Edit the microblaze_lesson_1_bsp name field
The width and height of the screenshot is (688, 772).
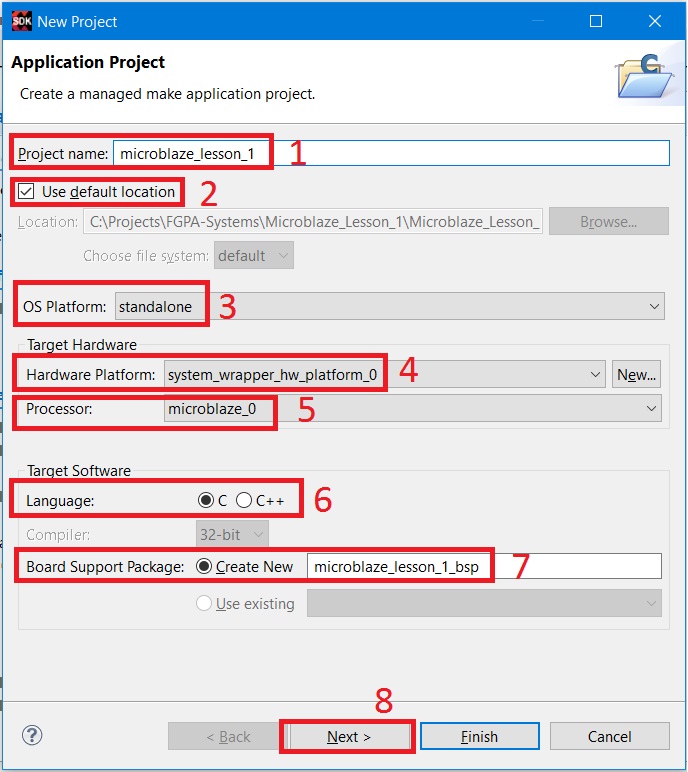tap(483, 567)
